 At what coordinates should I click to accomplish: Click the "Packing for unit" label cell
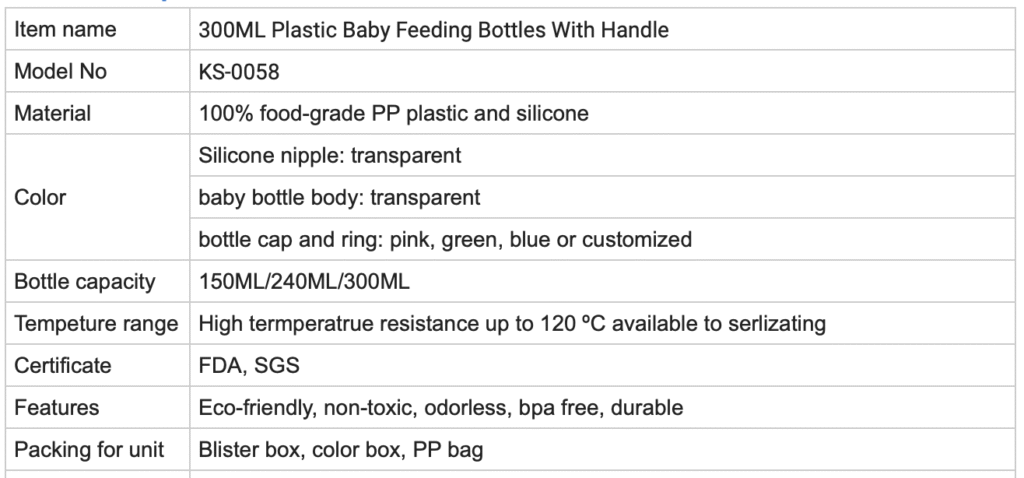tap(89, 450)
